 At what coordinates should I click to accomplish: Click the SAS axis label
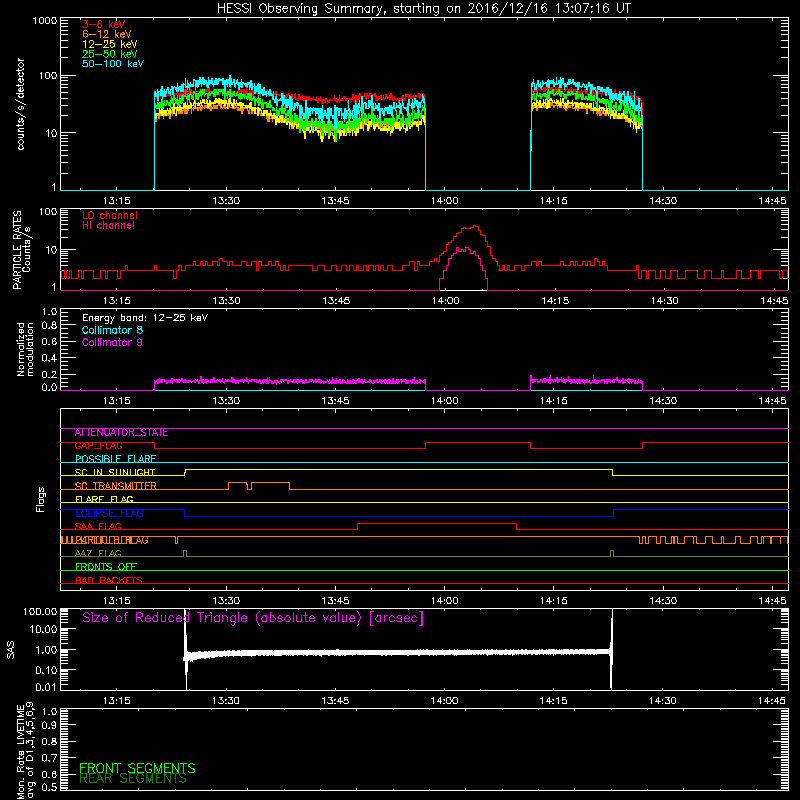pos(11,651)
